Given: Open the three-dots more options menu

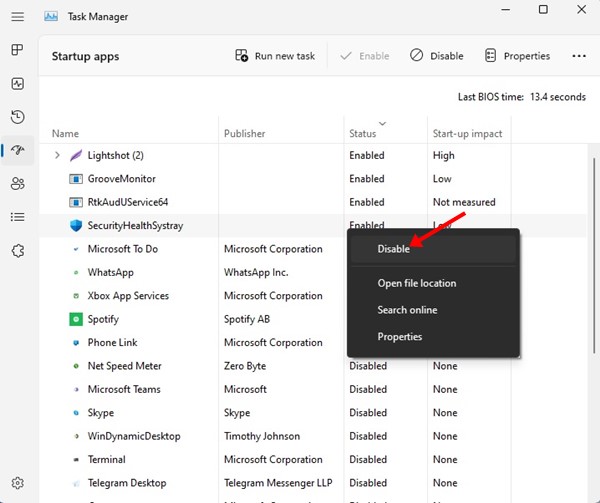Looking at the screenshot, I should (579, 56).
